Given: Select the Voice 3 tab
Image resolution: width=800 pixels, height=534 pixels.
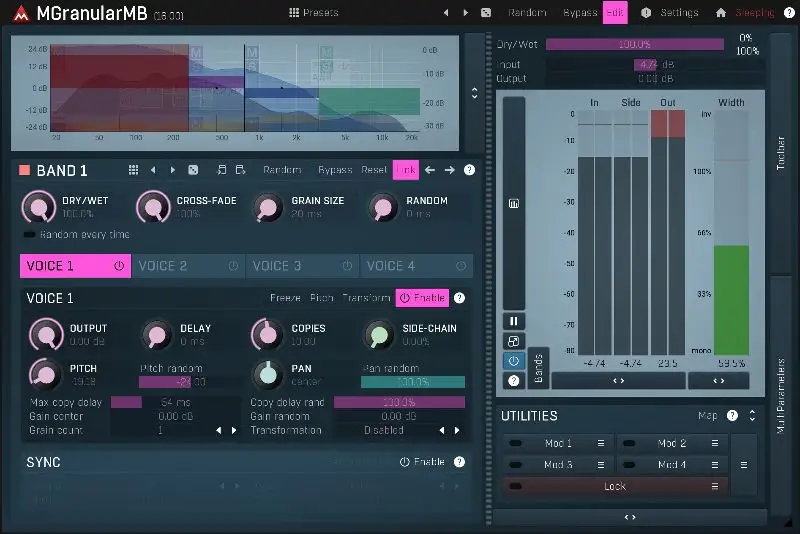Looking at the screenshot, I should [x=302, y=266].
